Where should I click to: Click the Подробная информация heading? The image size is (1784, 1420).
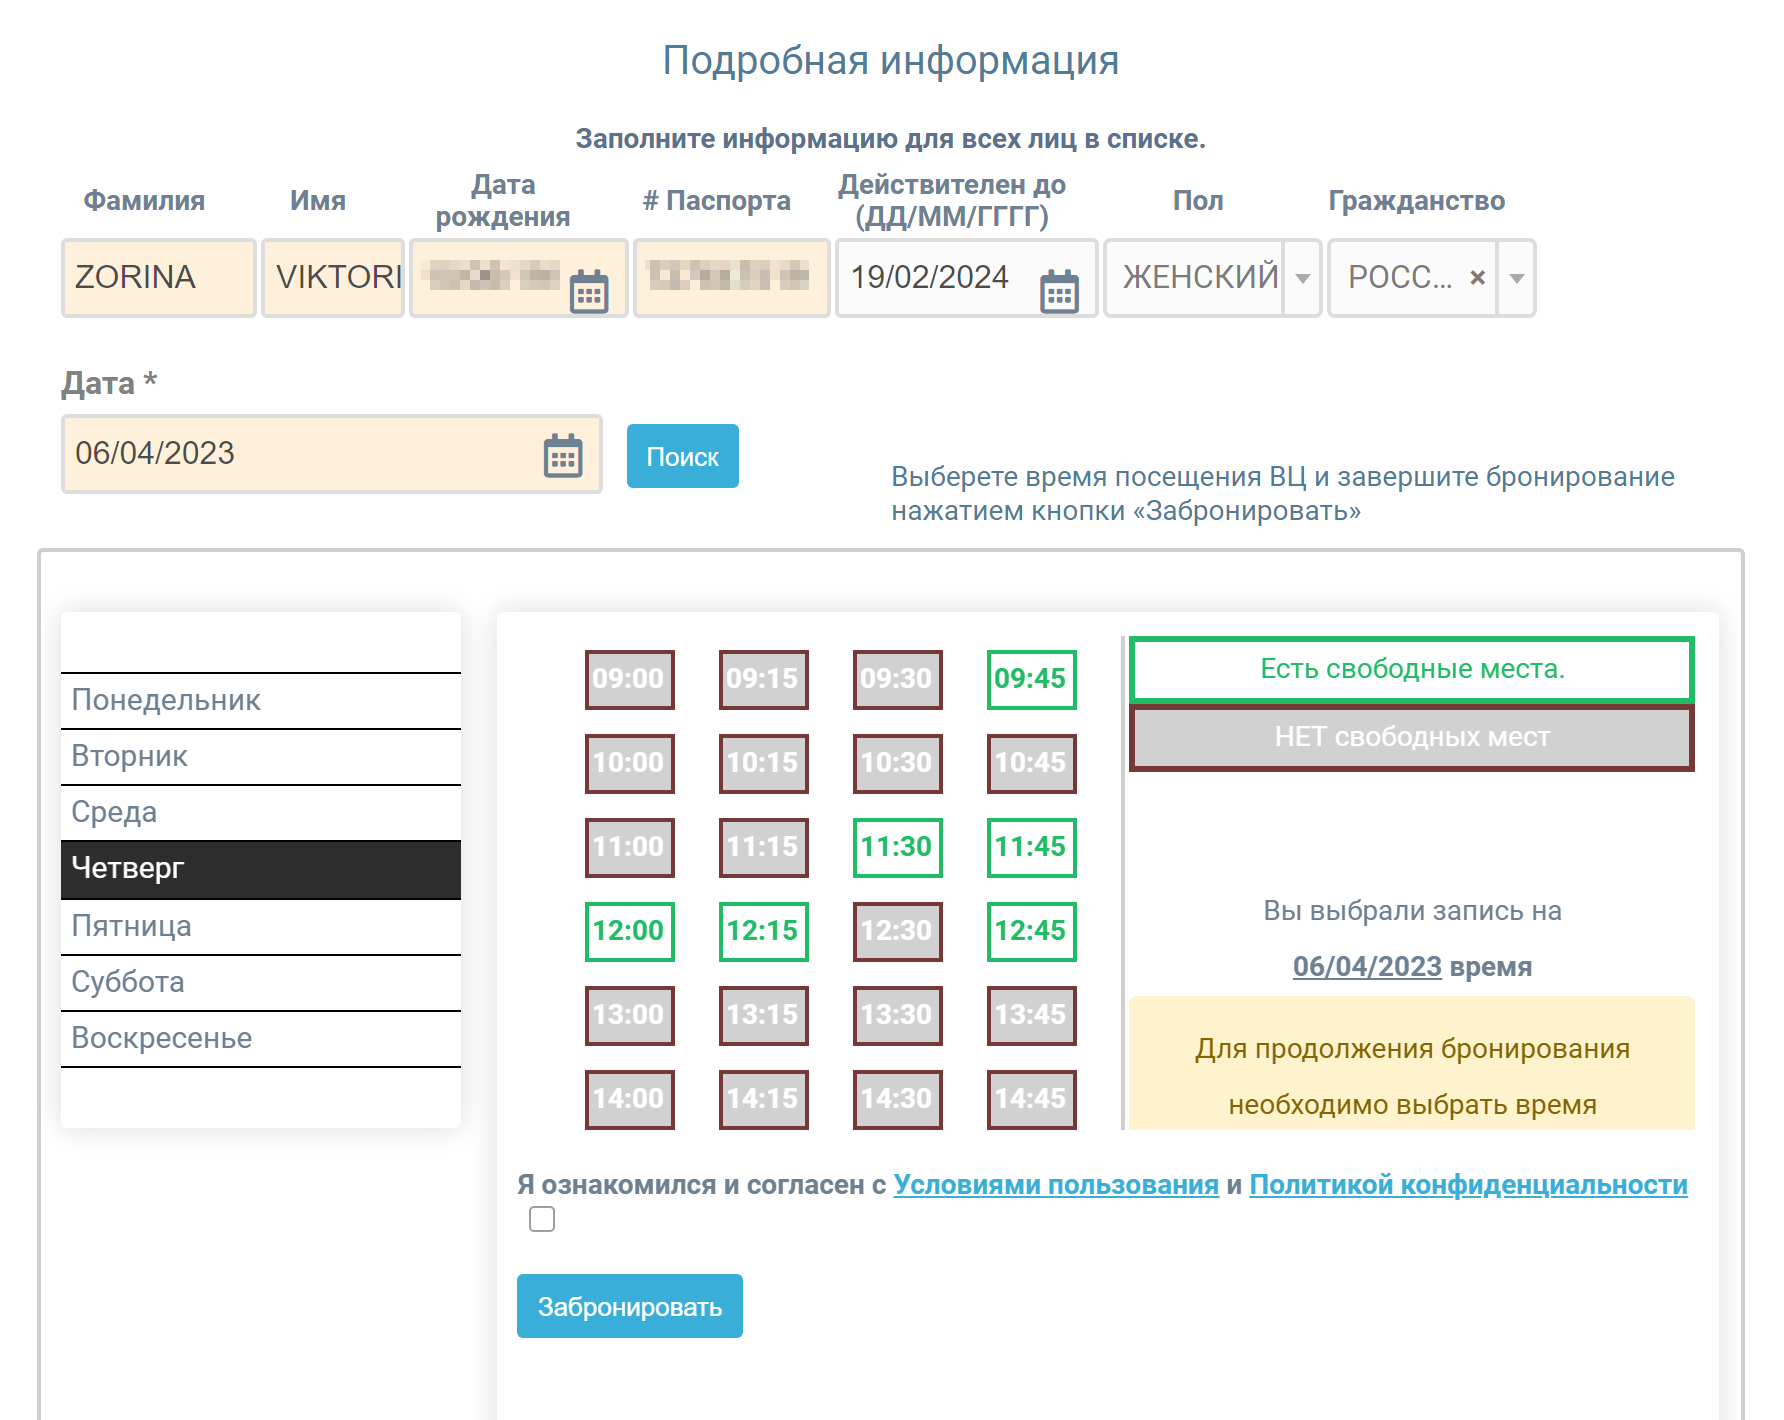tap(891, 61)
